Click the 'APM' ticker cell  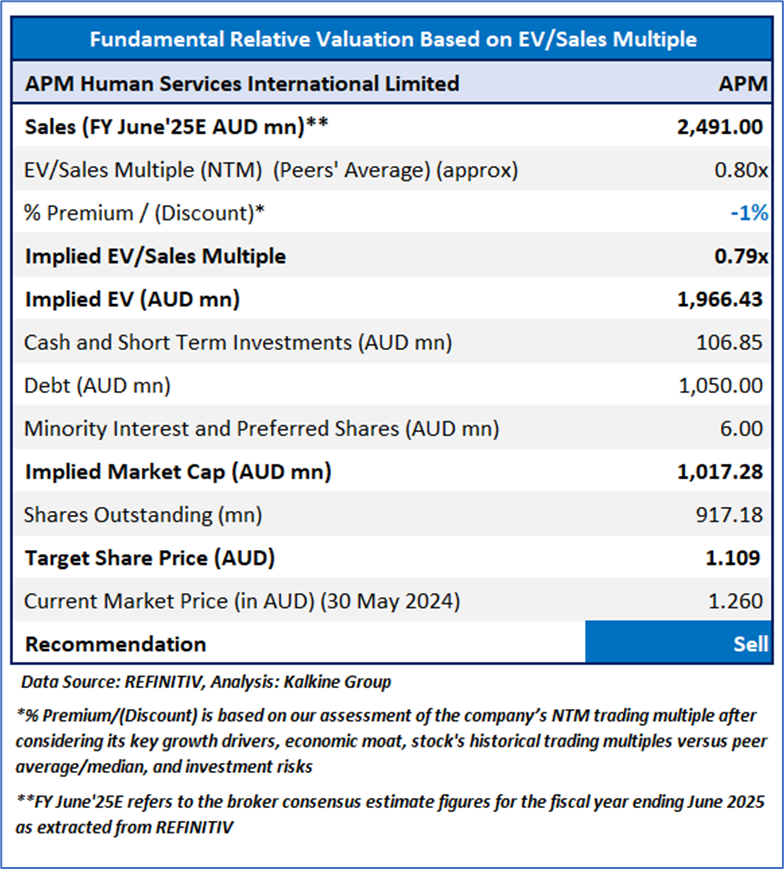pyautogui.click(x=743, y=84)
